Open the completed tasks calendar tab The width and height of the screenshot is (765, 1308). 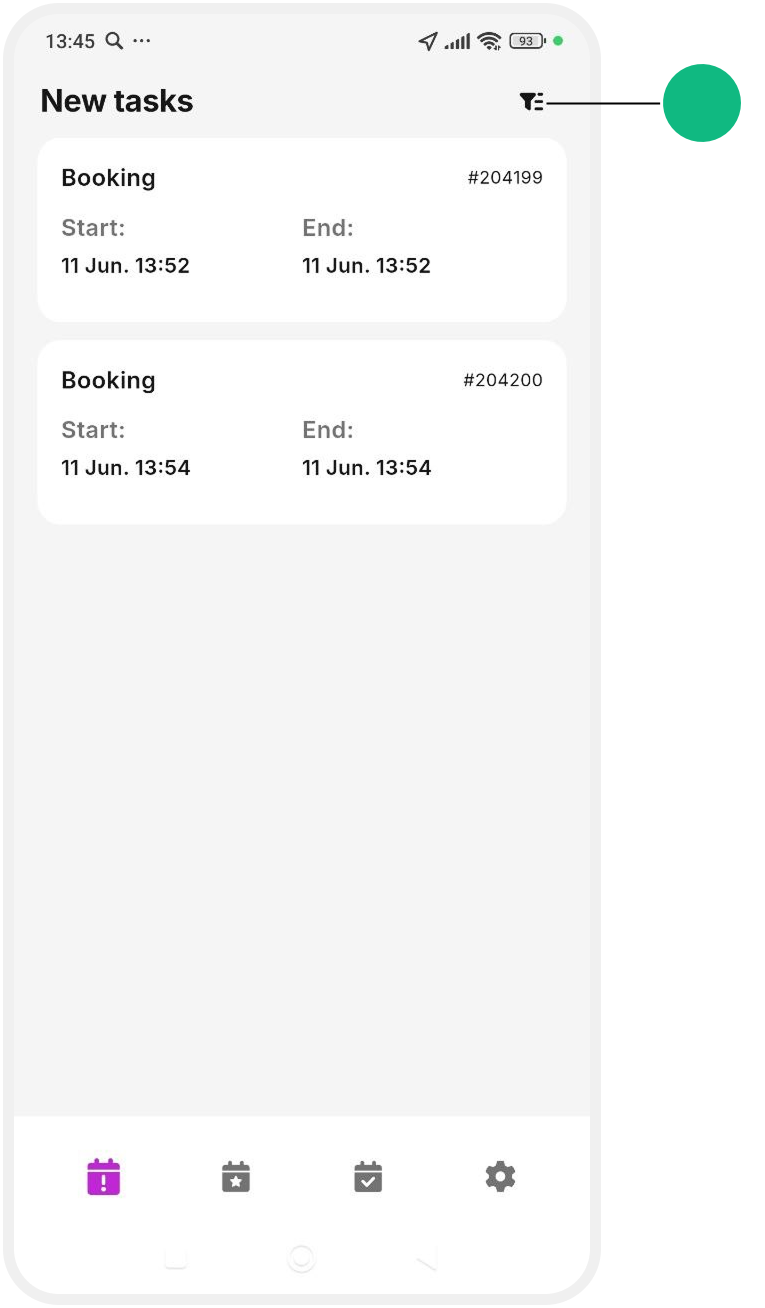point(368,1177)
